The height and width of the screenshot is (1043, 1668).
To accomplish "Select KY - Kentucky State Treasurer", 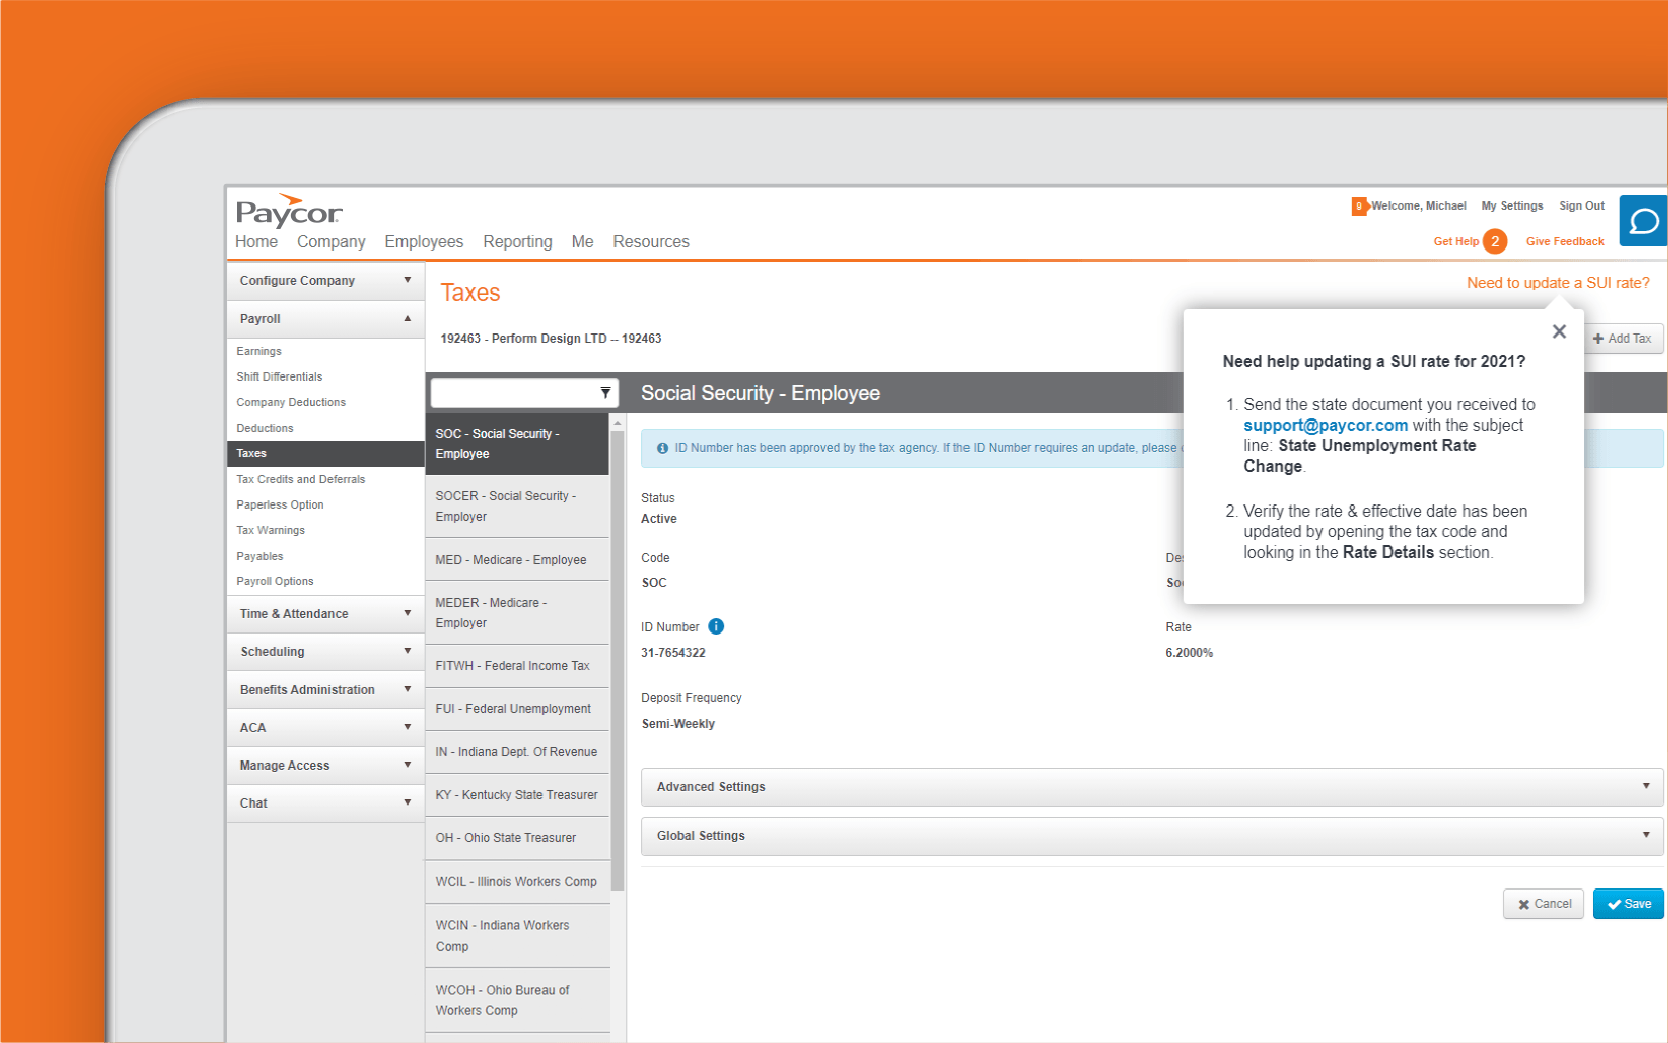I will point(517,795).
